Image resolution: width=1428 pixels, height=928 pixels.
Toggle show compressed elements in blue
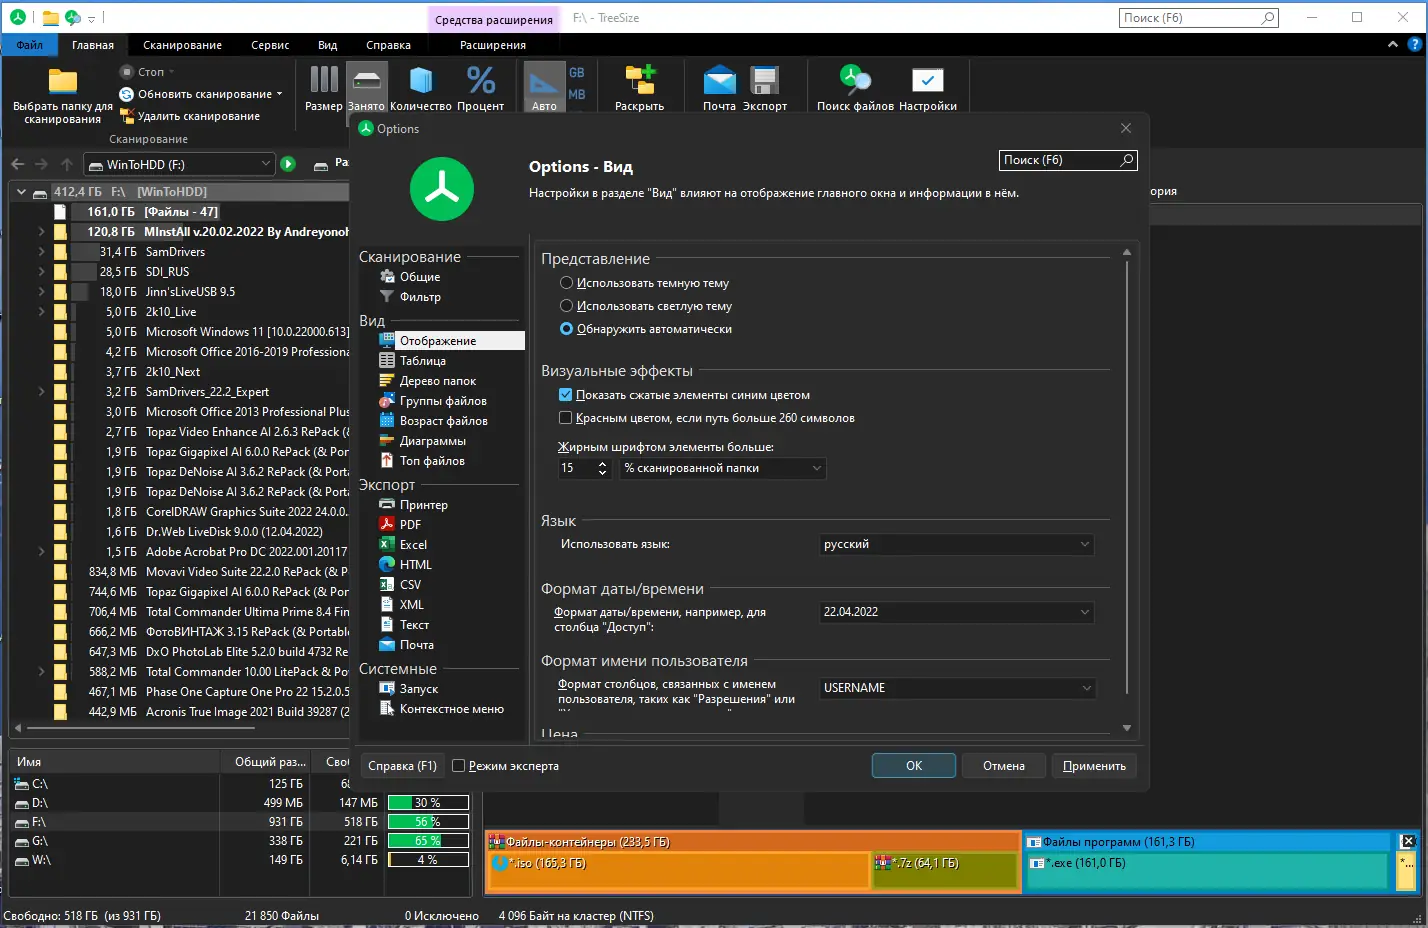tap(566, 395)
